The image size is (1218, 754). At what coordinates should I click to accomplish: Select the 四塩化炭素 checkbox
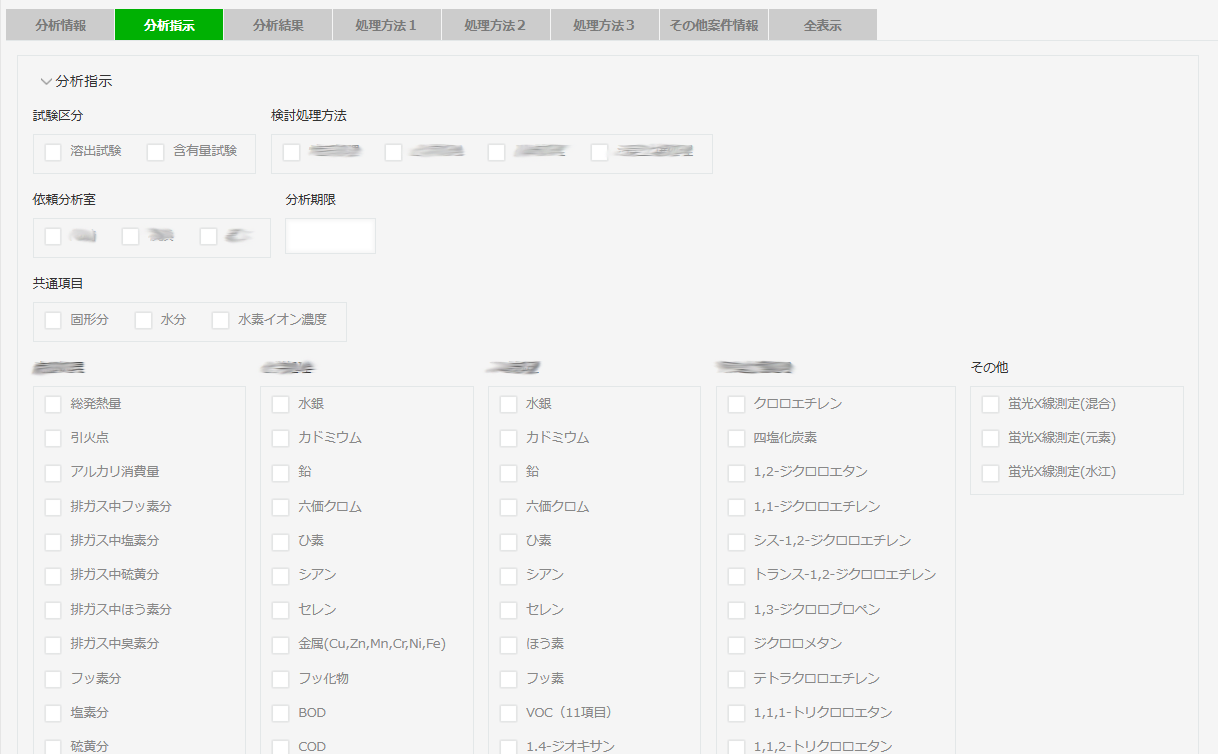(x=736, y=438)
